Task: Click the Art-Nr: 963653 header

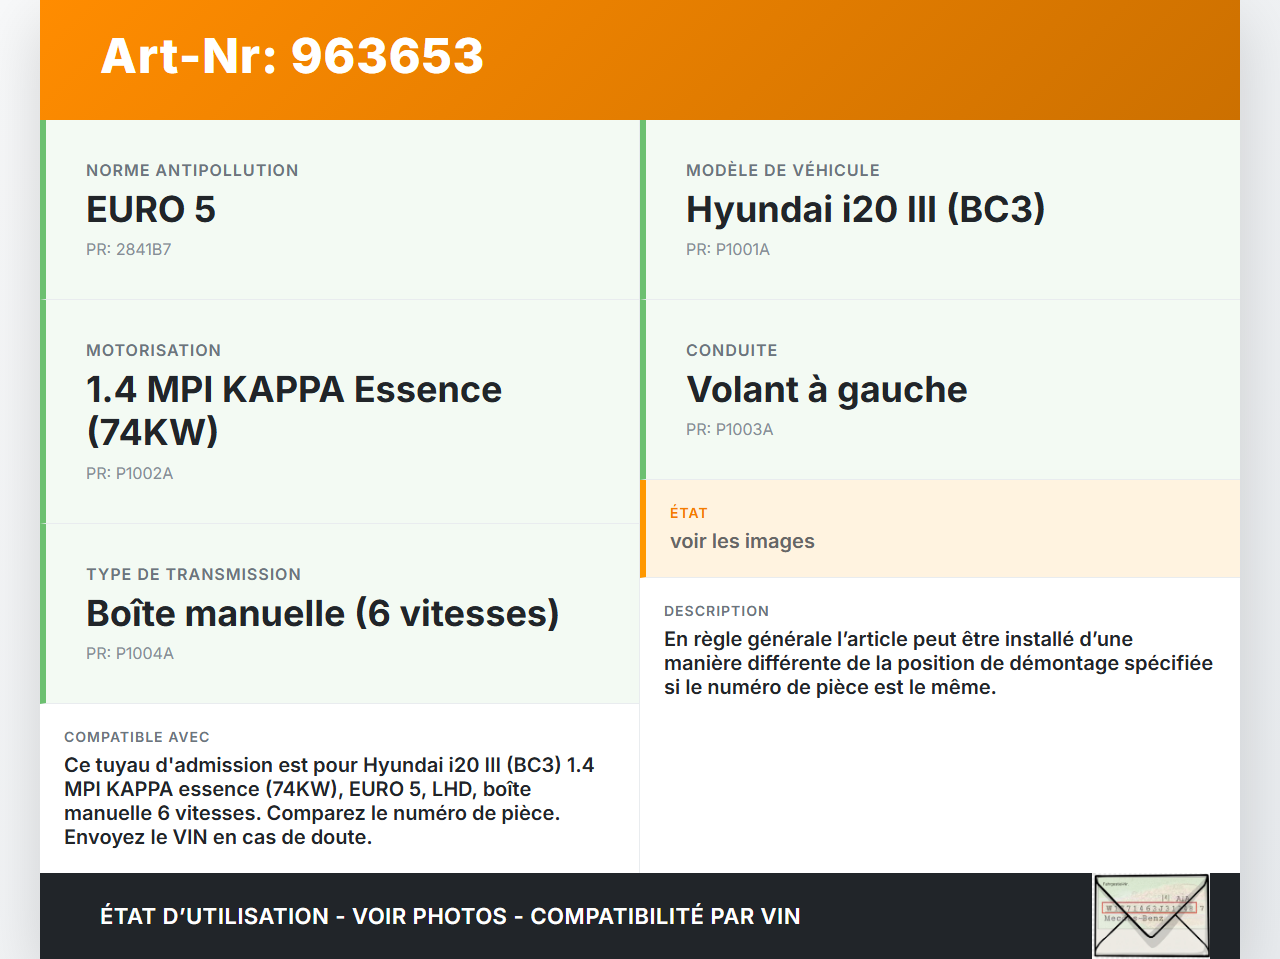Action: point(291,58)
